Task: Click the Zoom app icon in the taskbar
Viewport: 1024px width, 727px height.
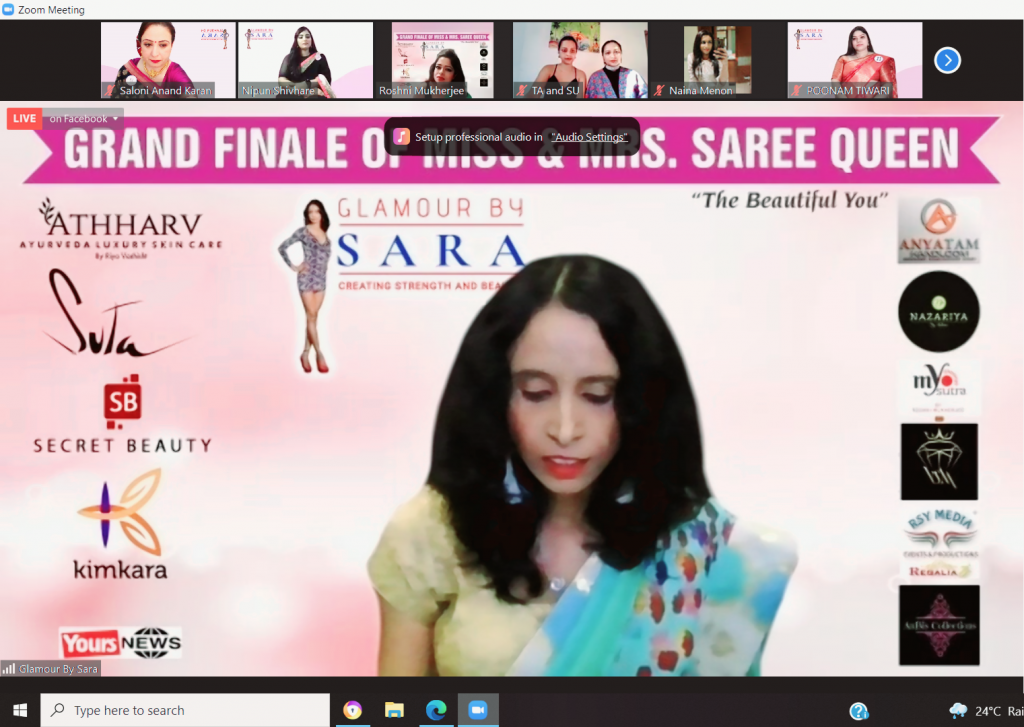Action: pos(478,710)
